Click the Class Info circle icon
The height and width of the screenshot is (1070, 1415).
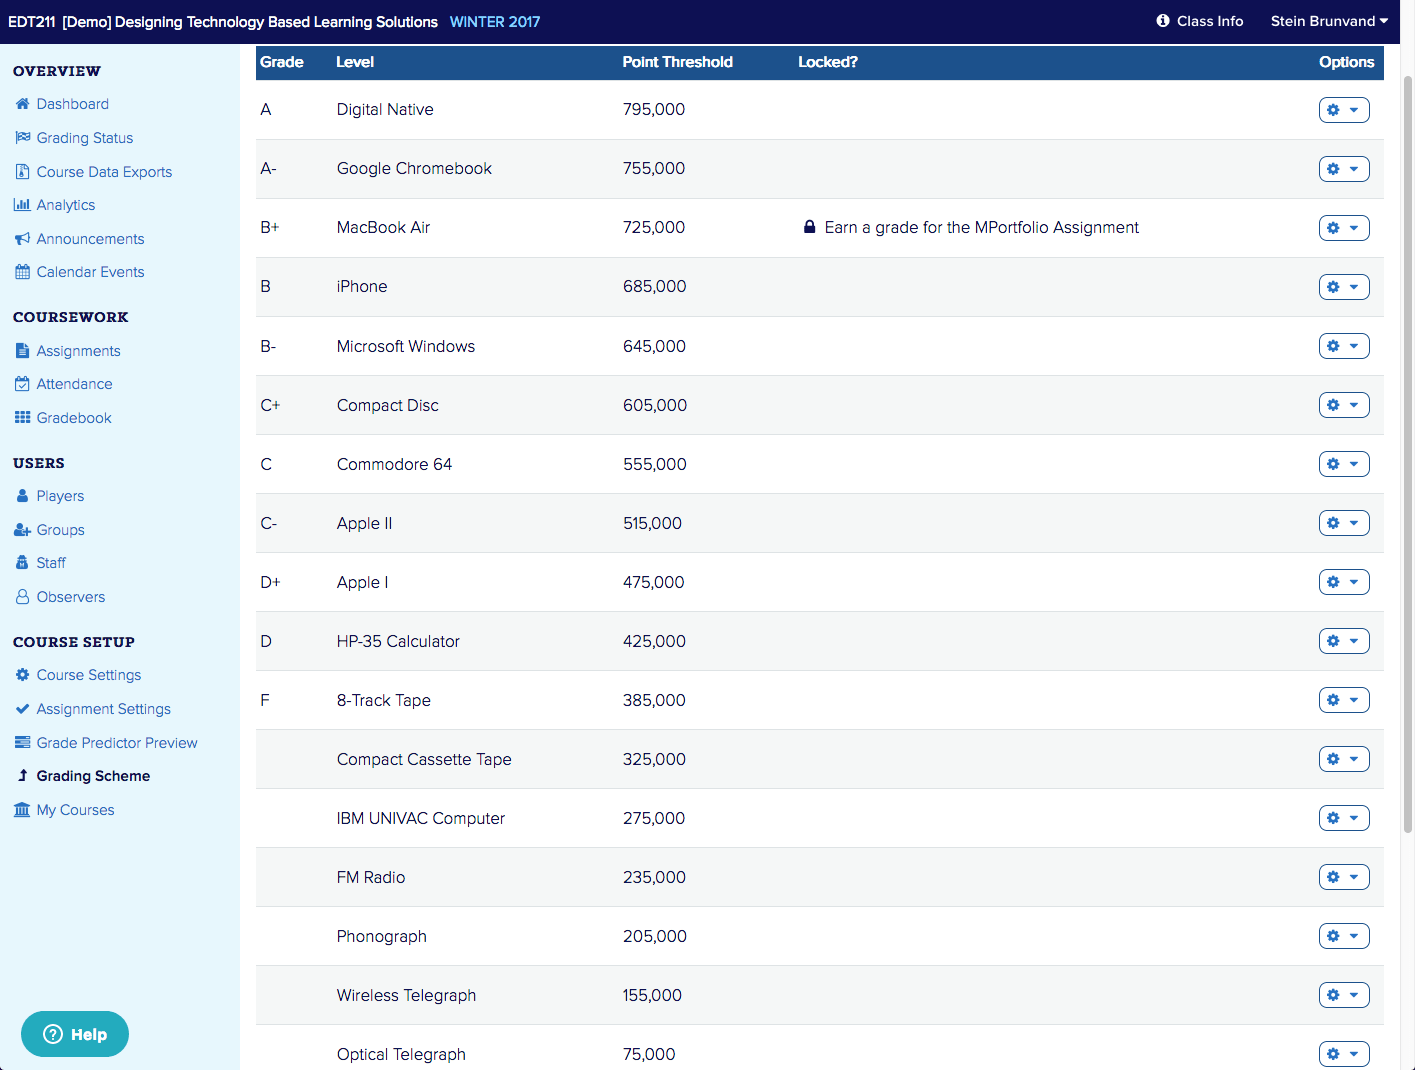click(1163, 21)
